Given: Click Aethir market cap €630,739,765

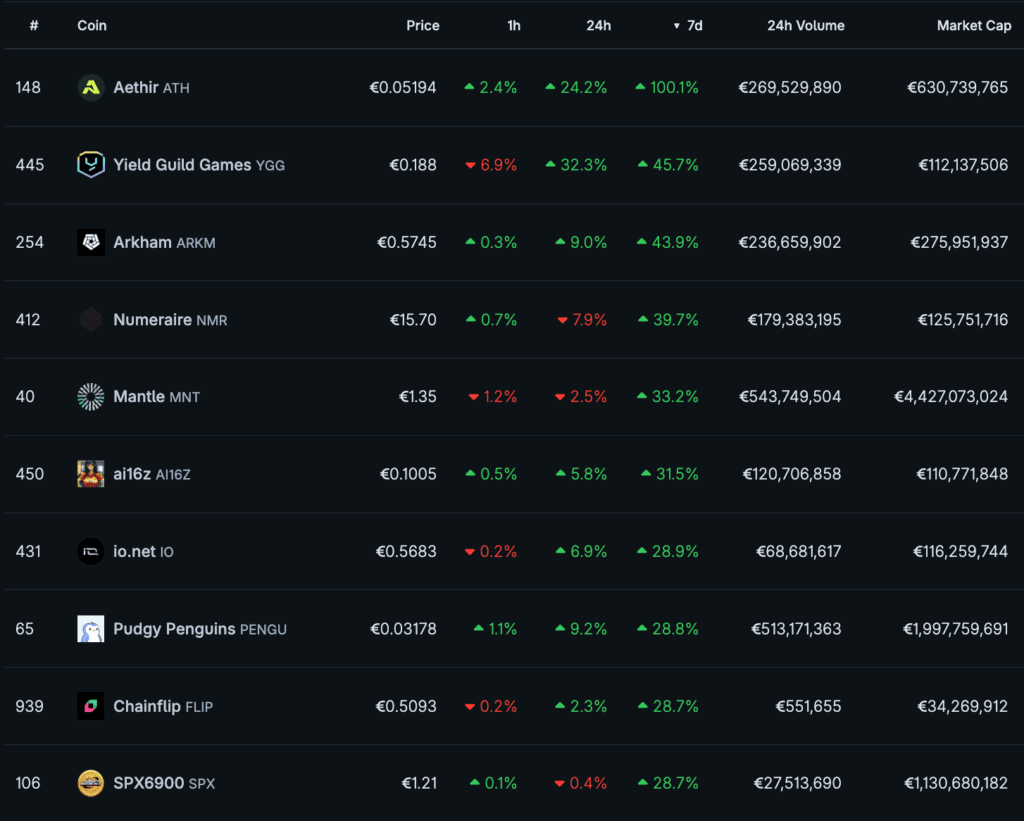Looking at the screenshot, I should (957, 88).
